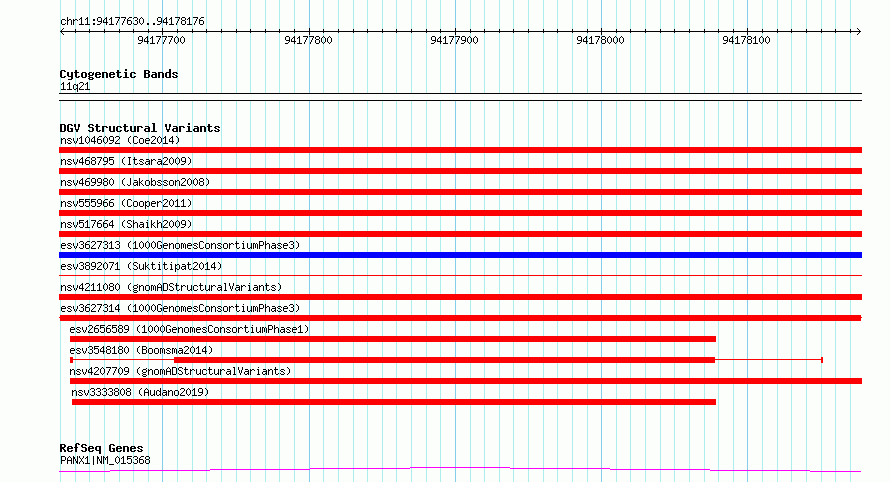Open variant nsv468795 (Itsara2009) label
The image size is (890, 482).
point(126,161)
